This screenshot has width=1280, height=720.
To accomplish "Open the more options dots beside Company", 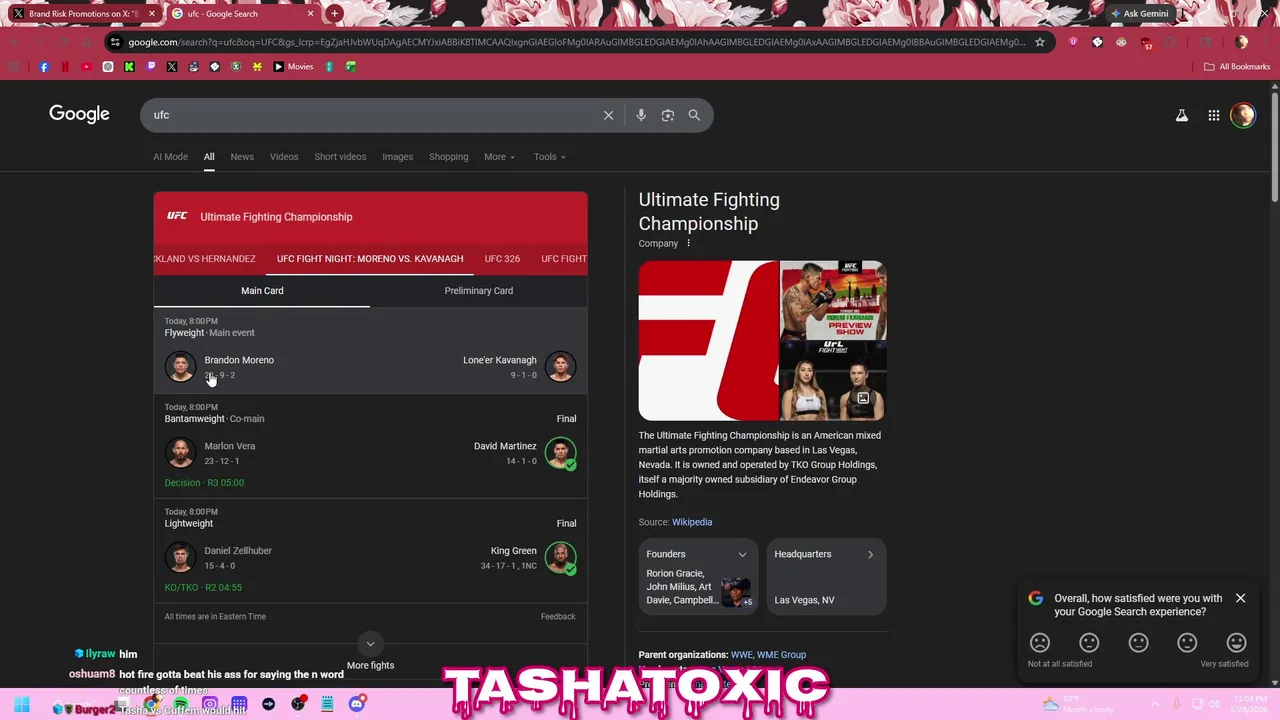I will point(688,243).
